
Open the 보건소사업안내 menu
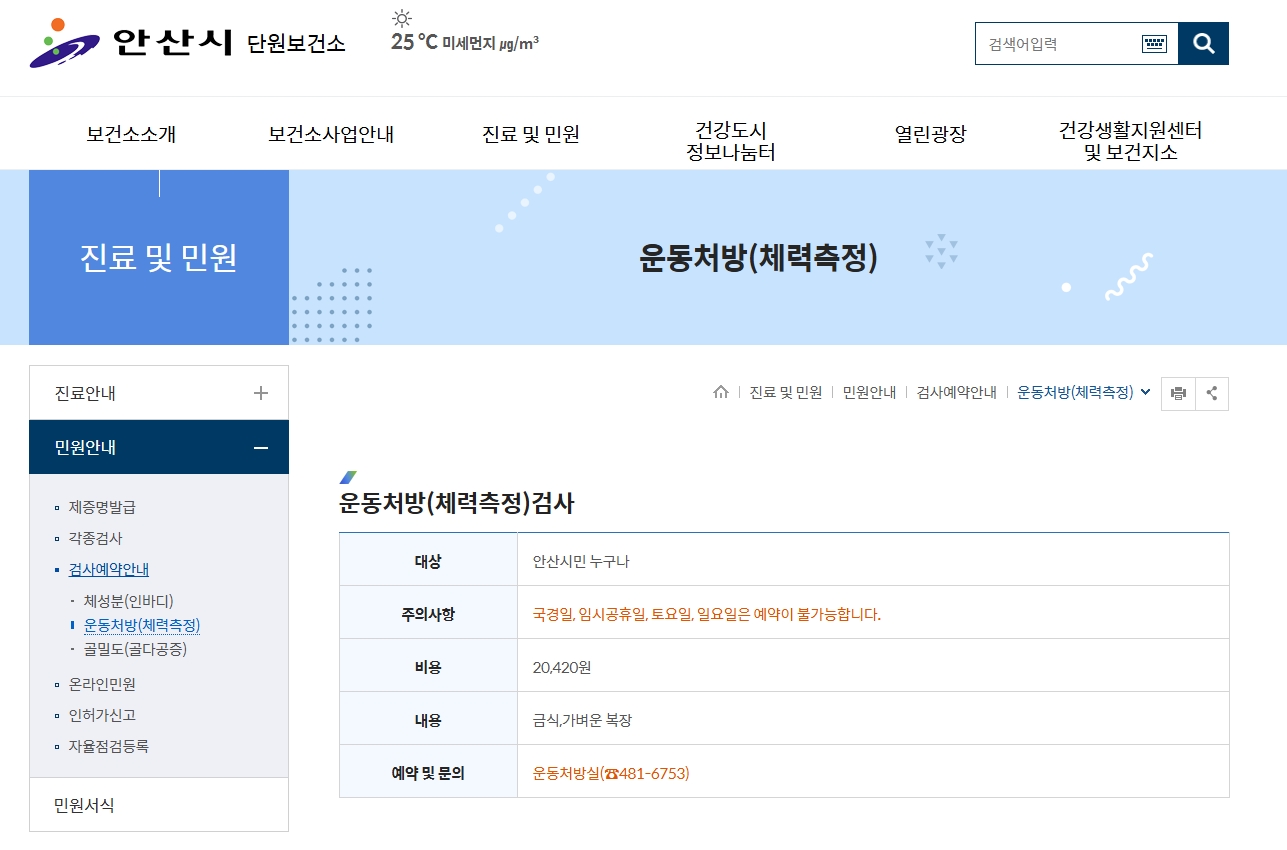click(331, 133)
